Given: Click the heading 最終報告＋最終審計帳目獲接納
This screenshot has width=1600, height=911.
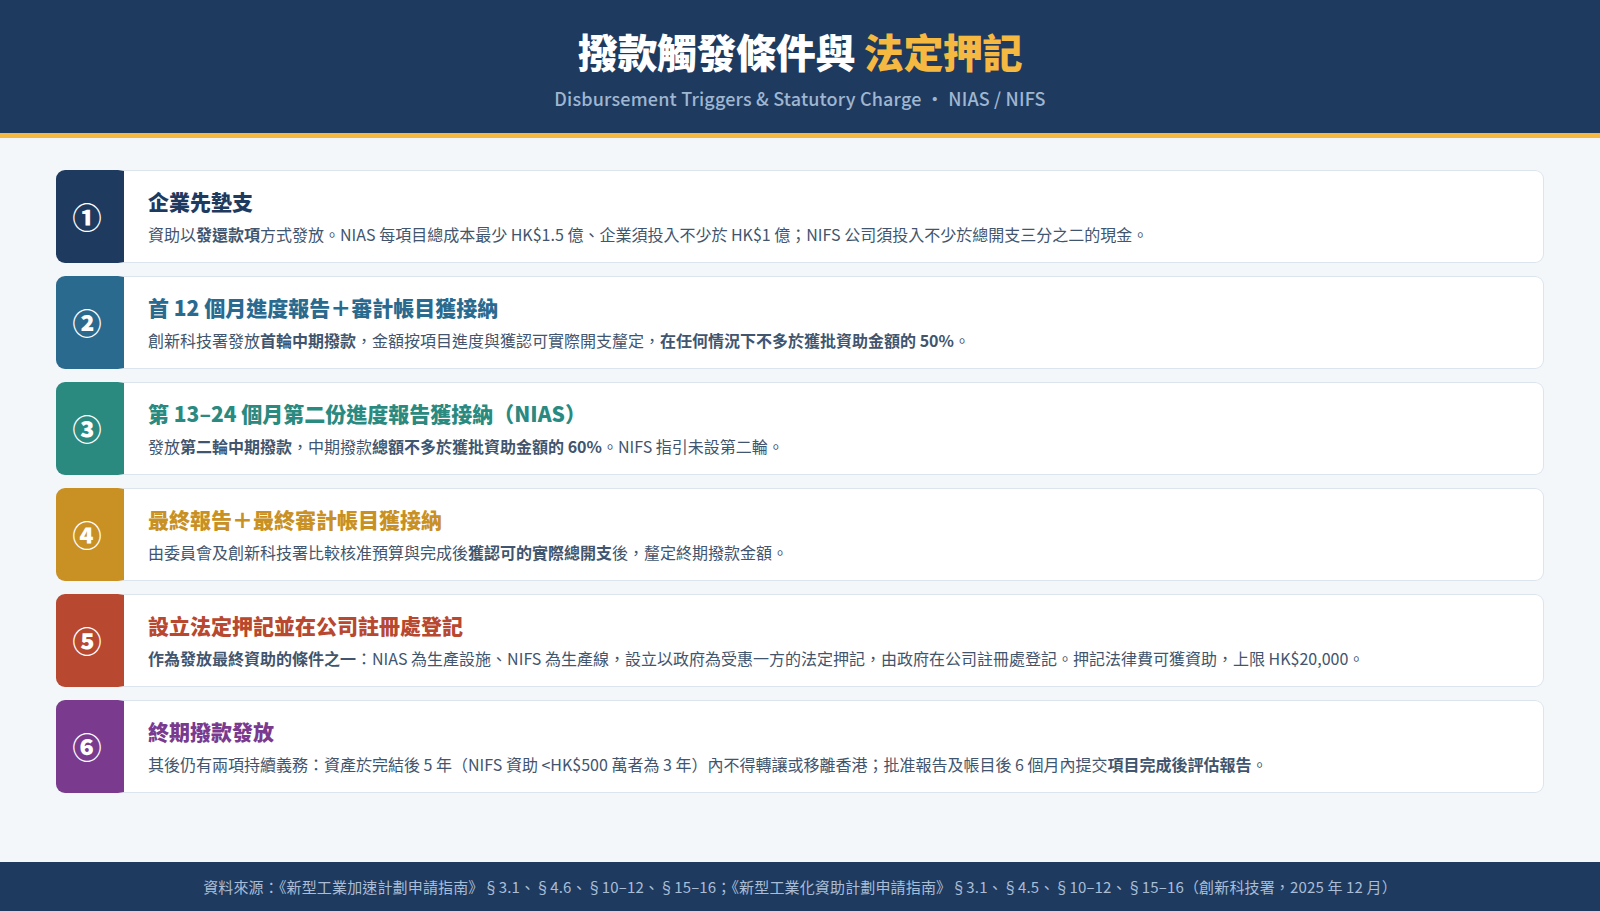Looking at the screenshot, I should (x=295, y=521).
